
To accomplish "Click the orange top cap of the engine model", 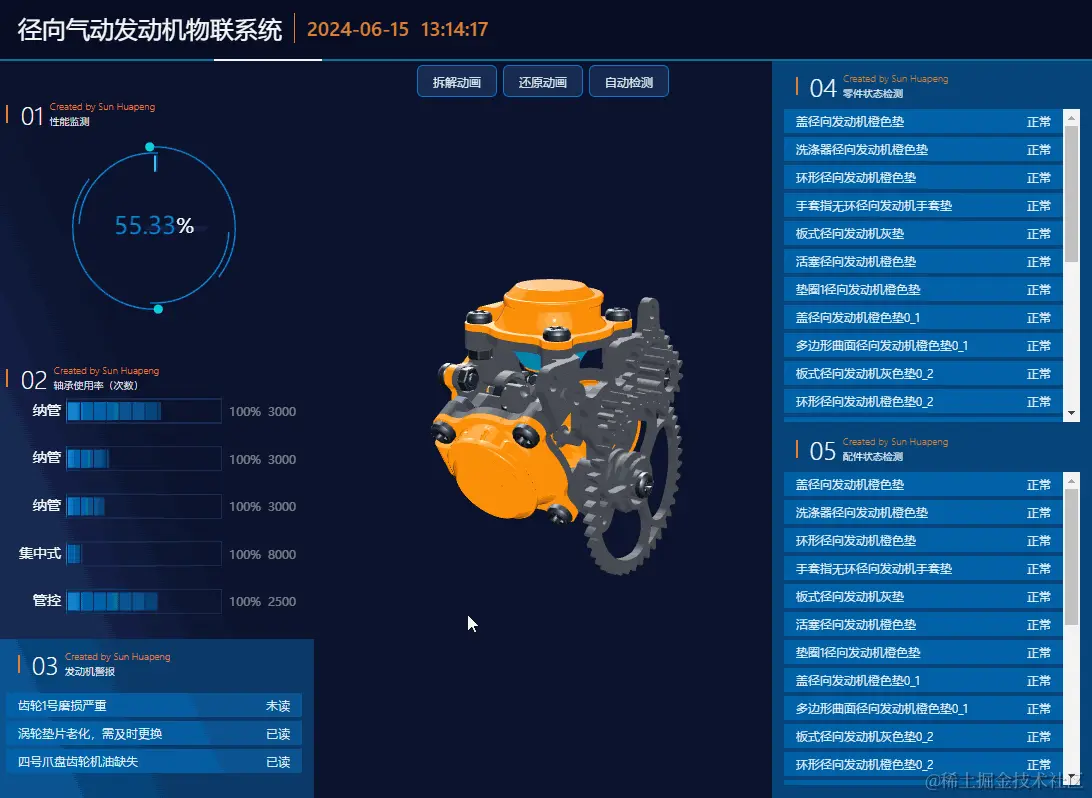I will 552,300.
